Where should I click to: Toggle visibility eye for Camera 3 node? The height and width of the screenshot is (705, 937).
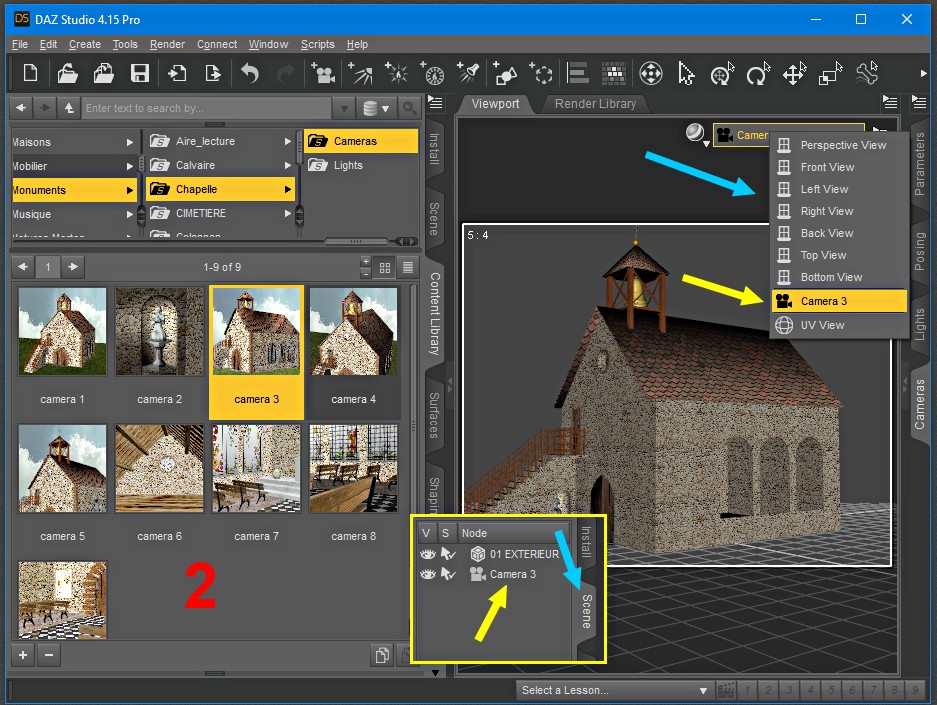point(427,574)
